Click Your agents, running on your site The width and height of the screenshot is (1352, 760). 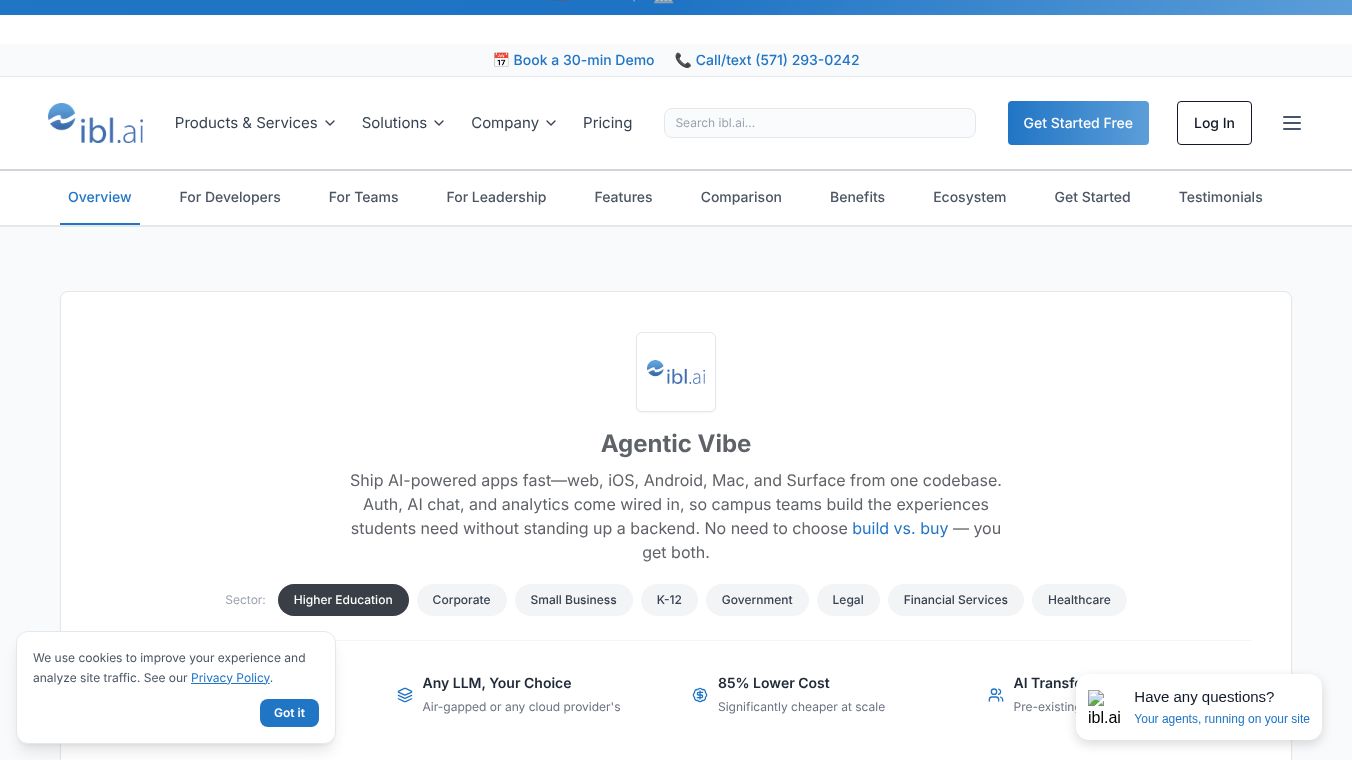pos(1222,719)
